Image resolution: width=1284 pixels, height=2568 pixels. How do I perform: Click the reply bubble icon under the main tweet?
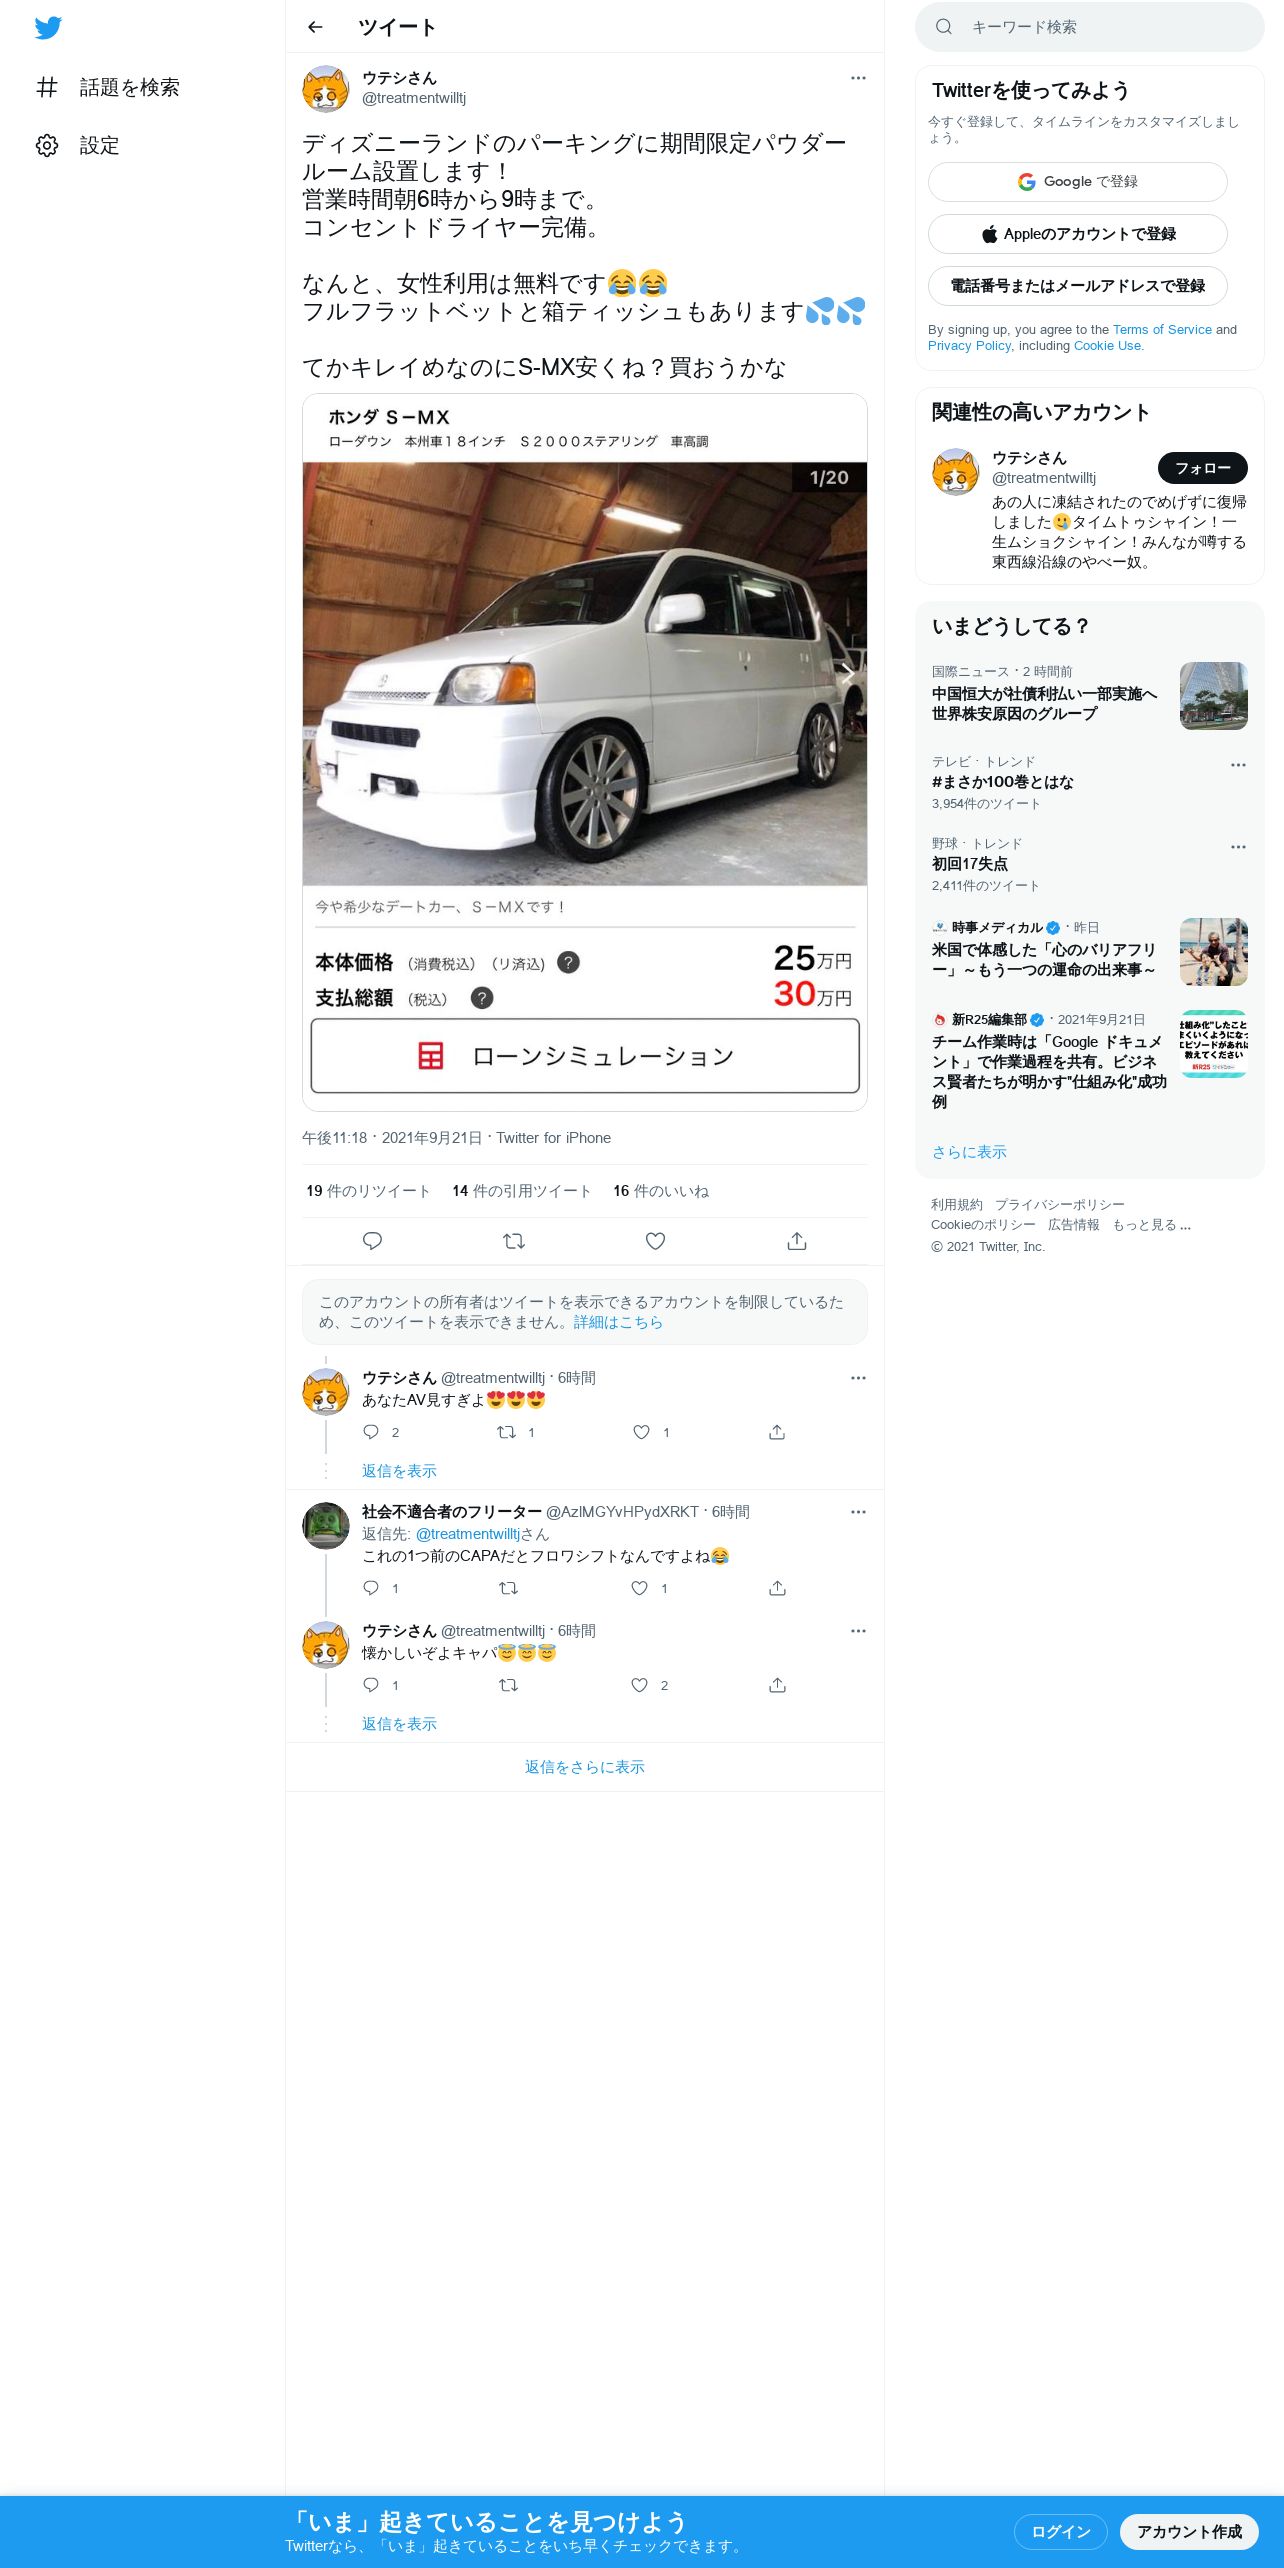pos(372,1241)
